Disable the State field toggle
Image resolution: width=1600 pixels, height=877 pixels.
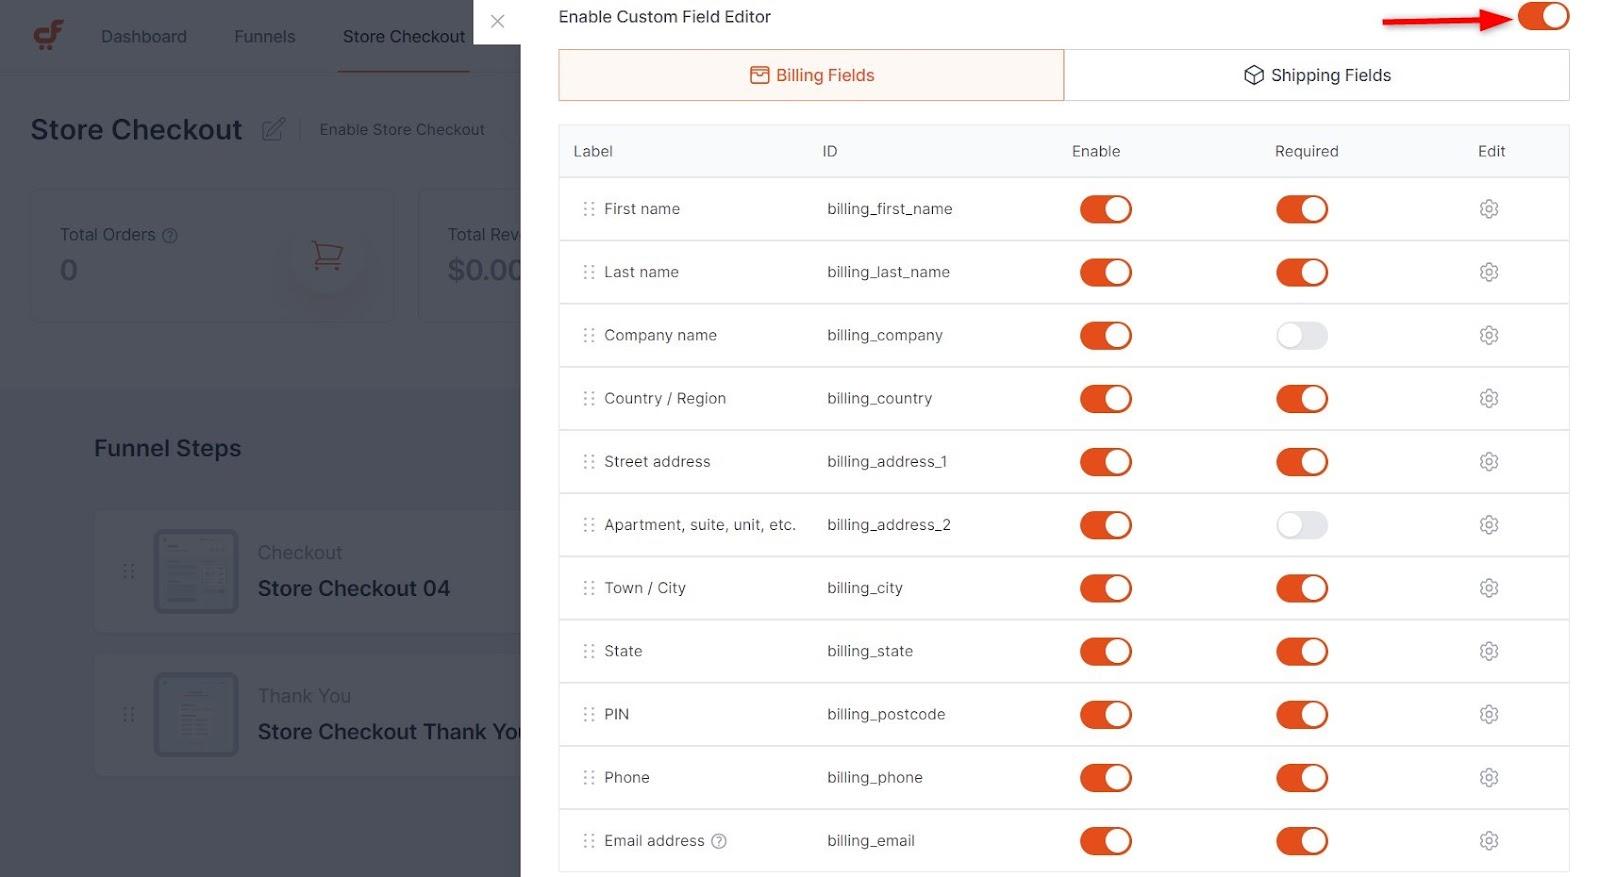click(x=1105, y=651)
